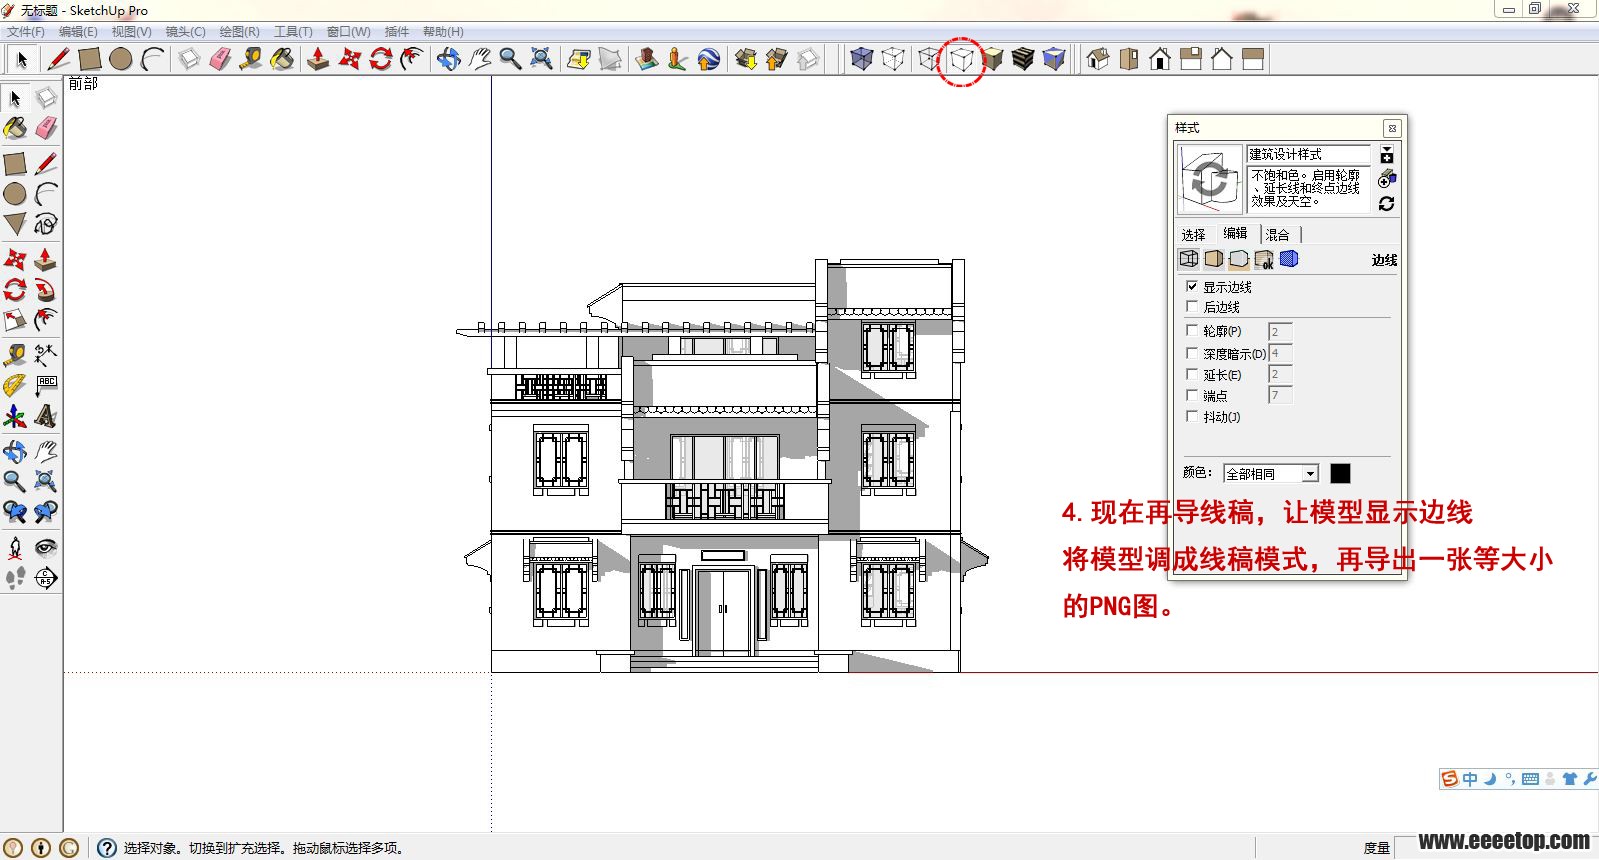
Task: Select the Follow Me tool in left toolbar
Action: pos(46,290)
